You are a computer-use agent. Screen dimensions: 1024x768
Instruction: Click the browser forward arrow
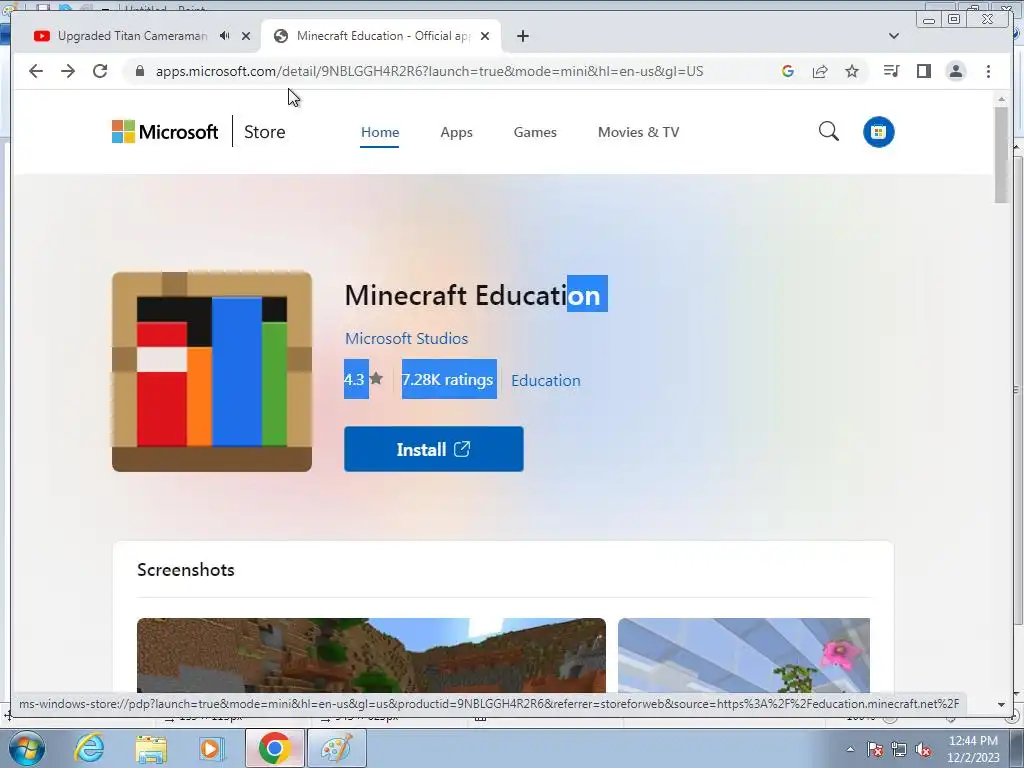(x=68, y=71)
